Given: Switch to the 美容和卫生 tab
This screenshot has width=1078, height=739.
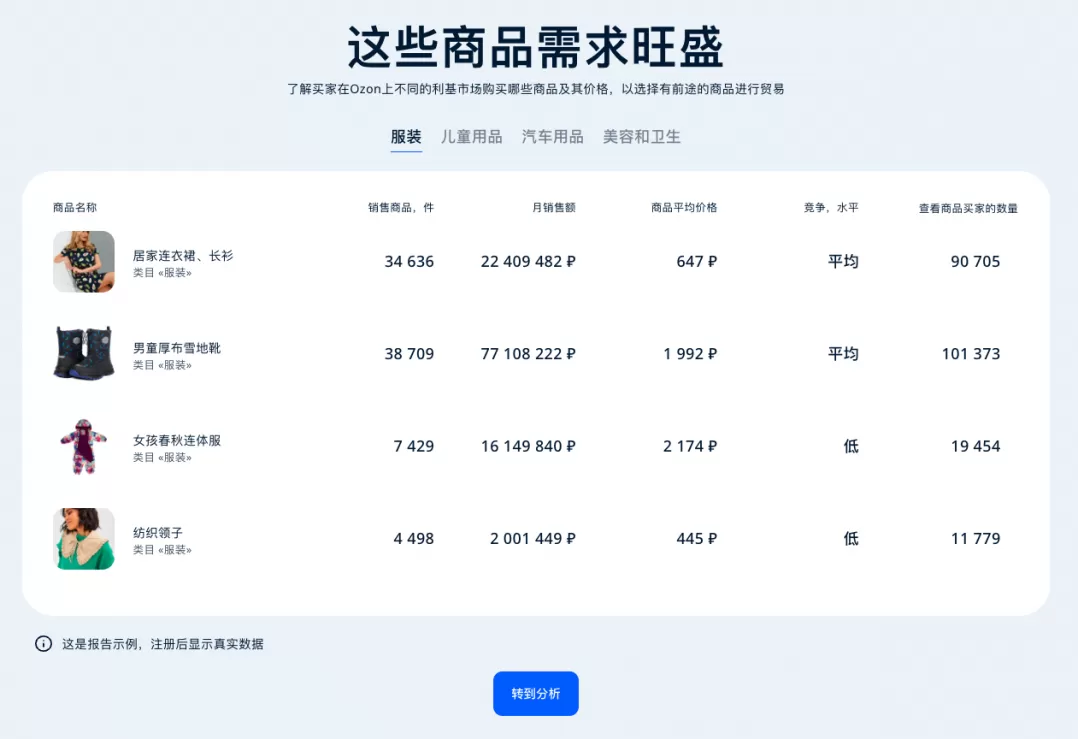Looking at the screenshot, I should pos(641,137).
